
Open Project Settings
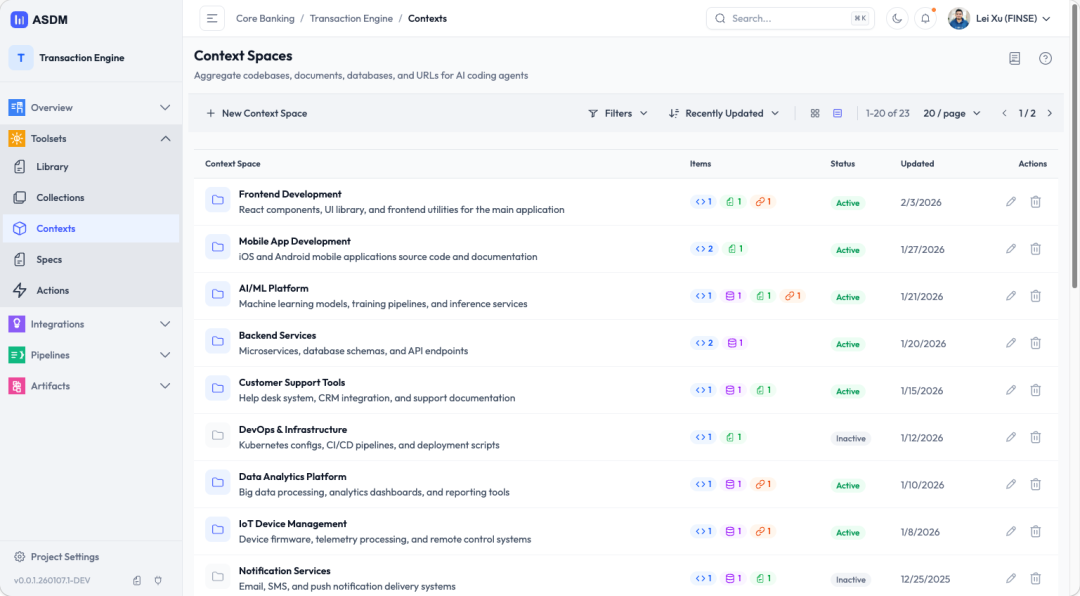click(57, 557)
